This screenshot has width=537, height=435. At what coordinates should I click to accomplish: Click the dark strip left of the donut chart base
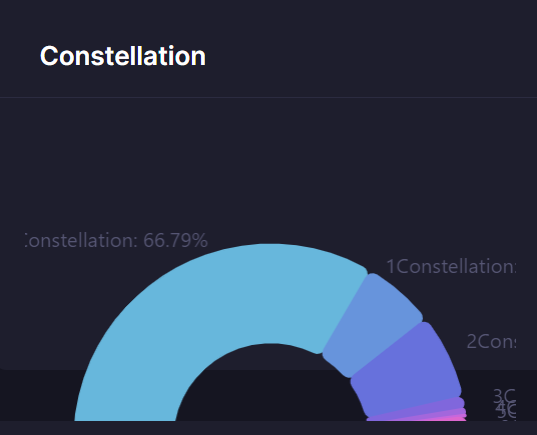coord(36,396)
